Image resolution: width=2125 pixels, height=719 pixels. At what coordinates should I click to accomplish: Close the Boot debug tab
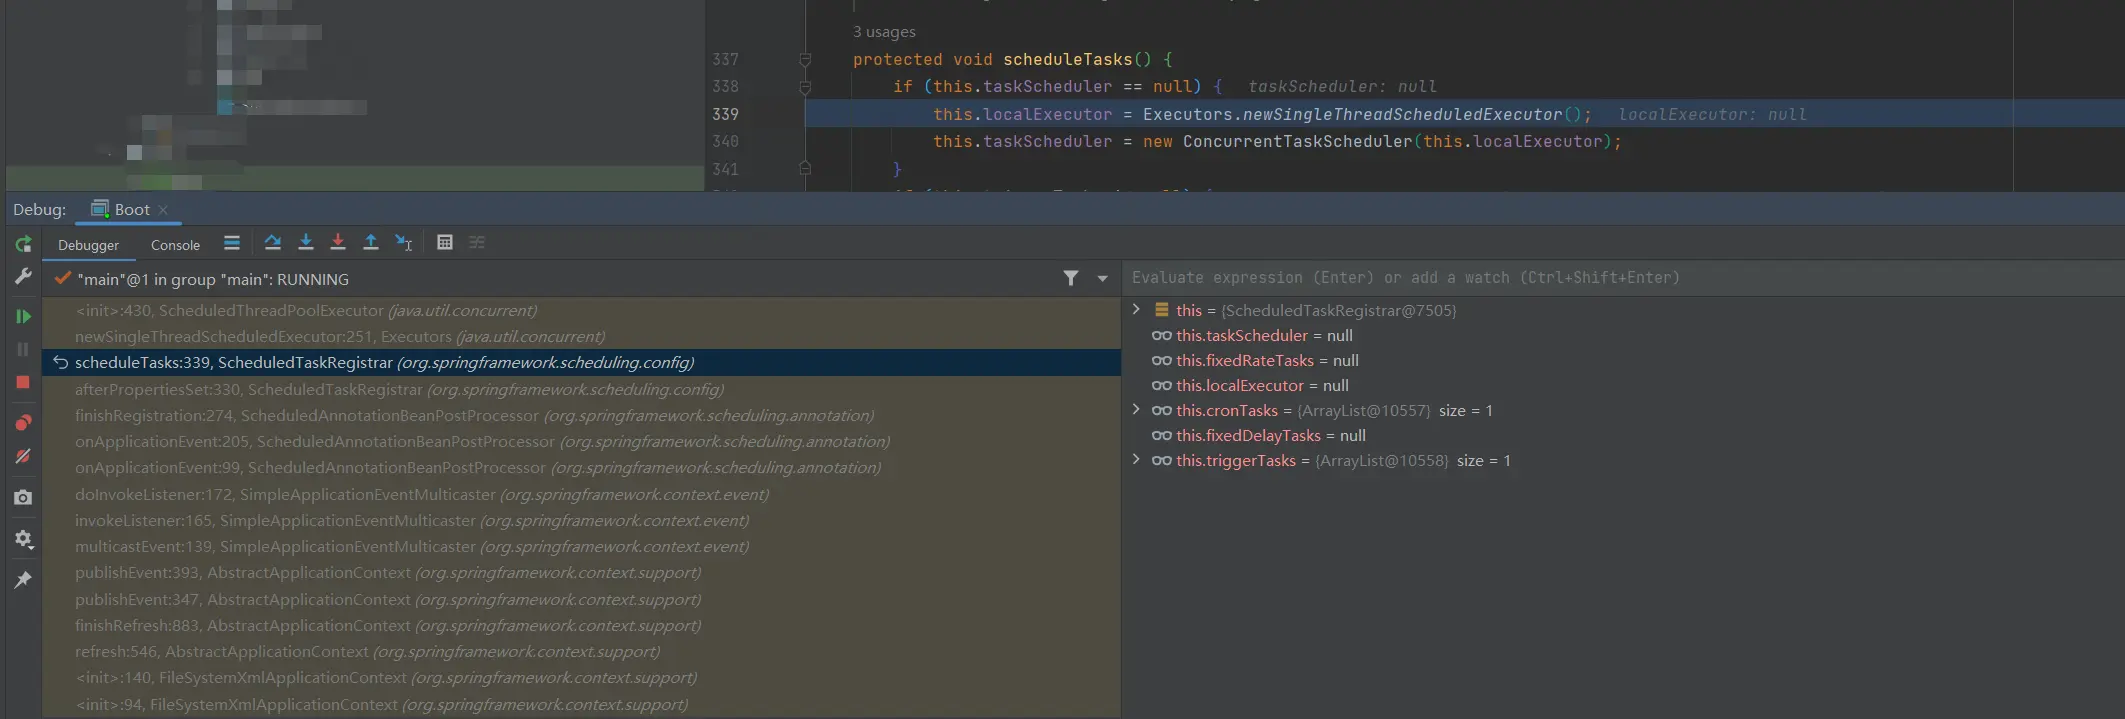pyautogui.click(x=163, y=210)
